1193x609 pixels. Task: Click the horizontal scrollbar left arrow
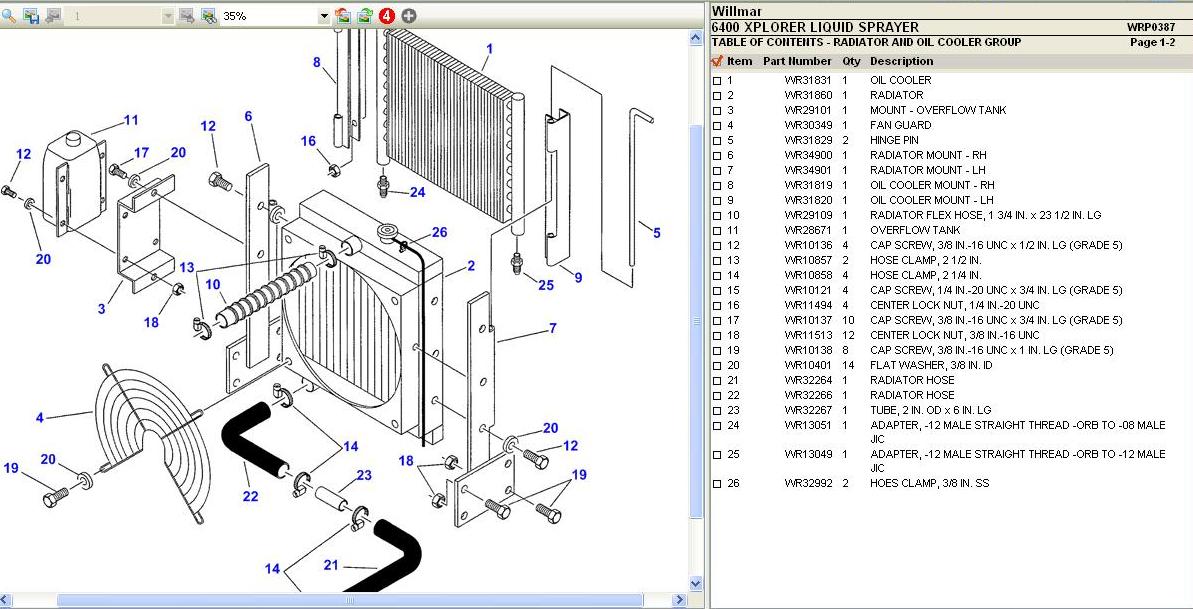pyautogui.click(x=6, y=601)
